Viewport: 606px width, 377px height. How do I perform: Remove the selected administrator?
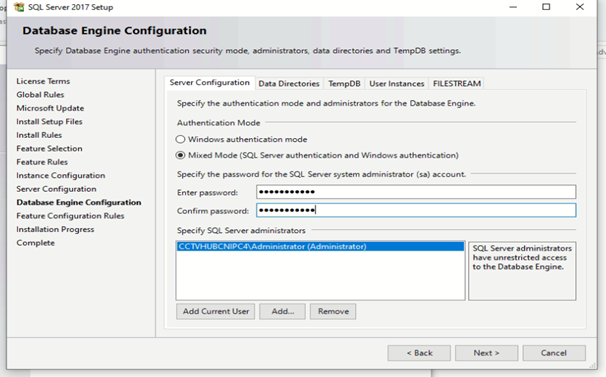pos(333,311)
